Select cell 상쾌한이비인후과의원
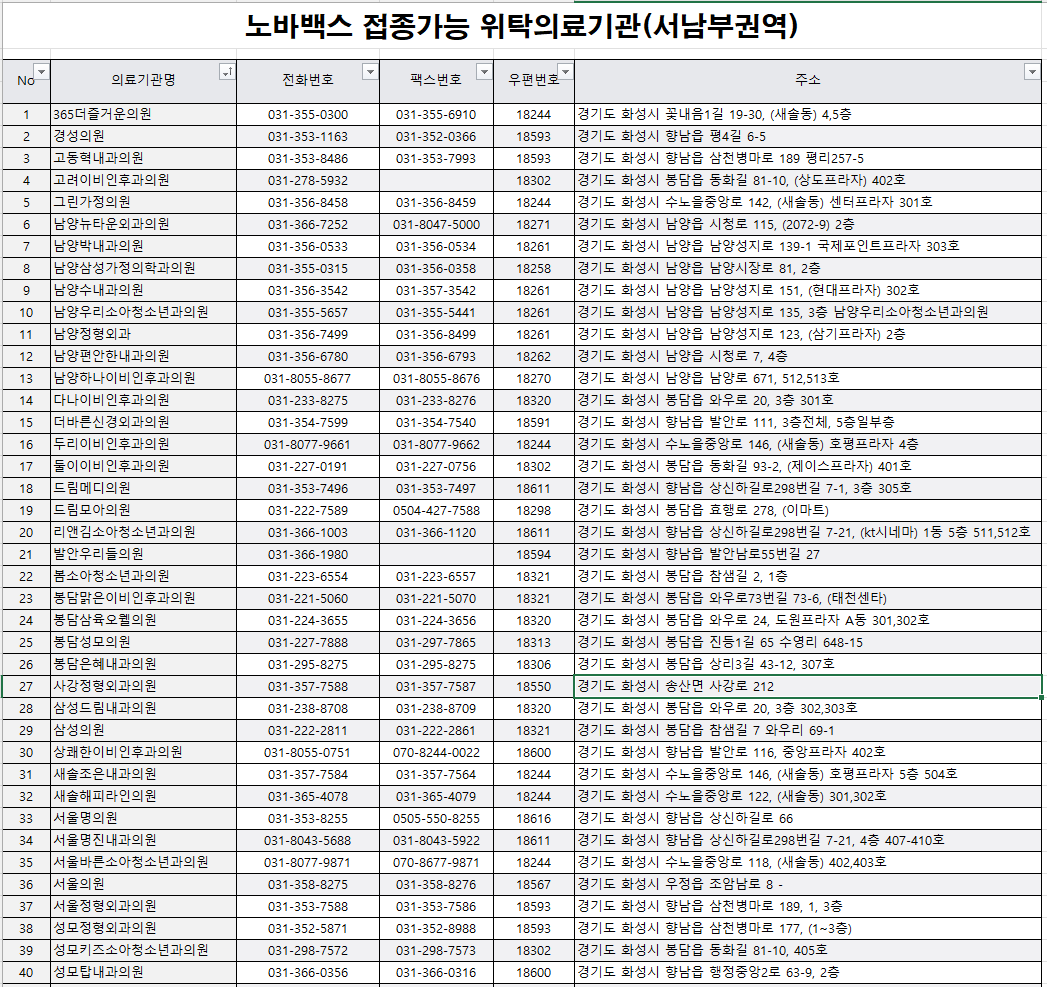The image size is (1047, 987). (x=144, y=753)
